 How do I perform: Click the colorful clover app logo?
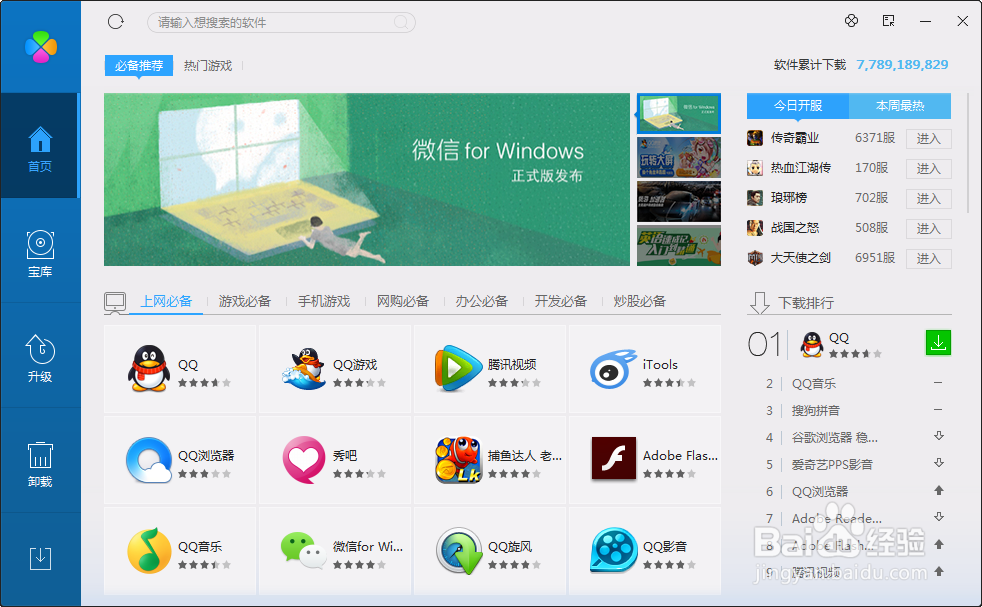[41, 47]
